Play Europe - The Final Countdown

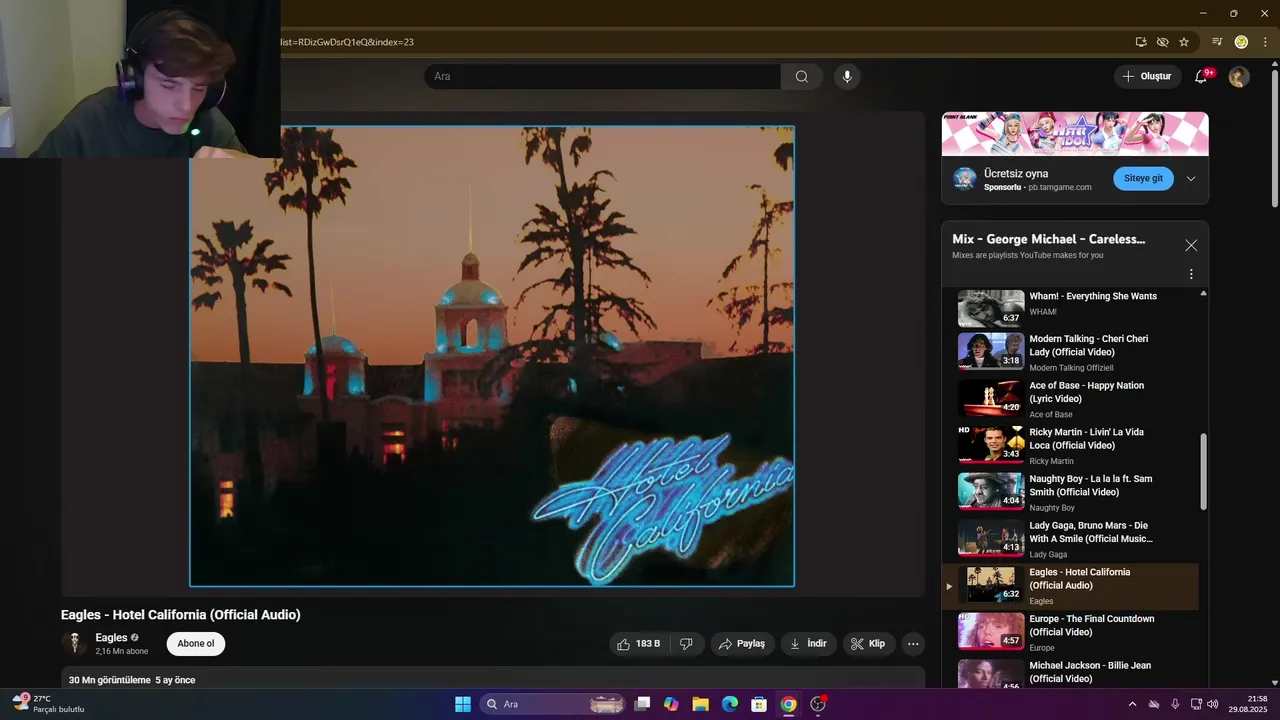(1070, 632)
